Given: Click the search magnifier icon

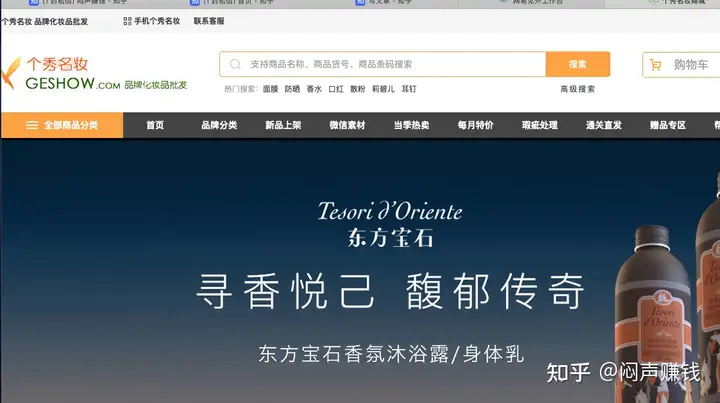Looking at the screenshot, I should coord(235,64).
